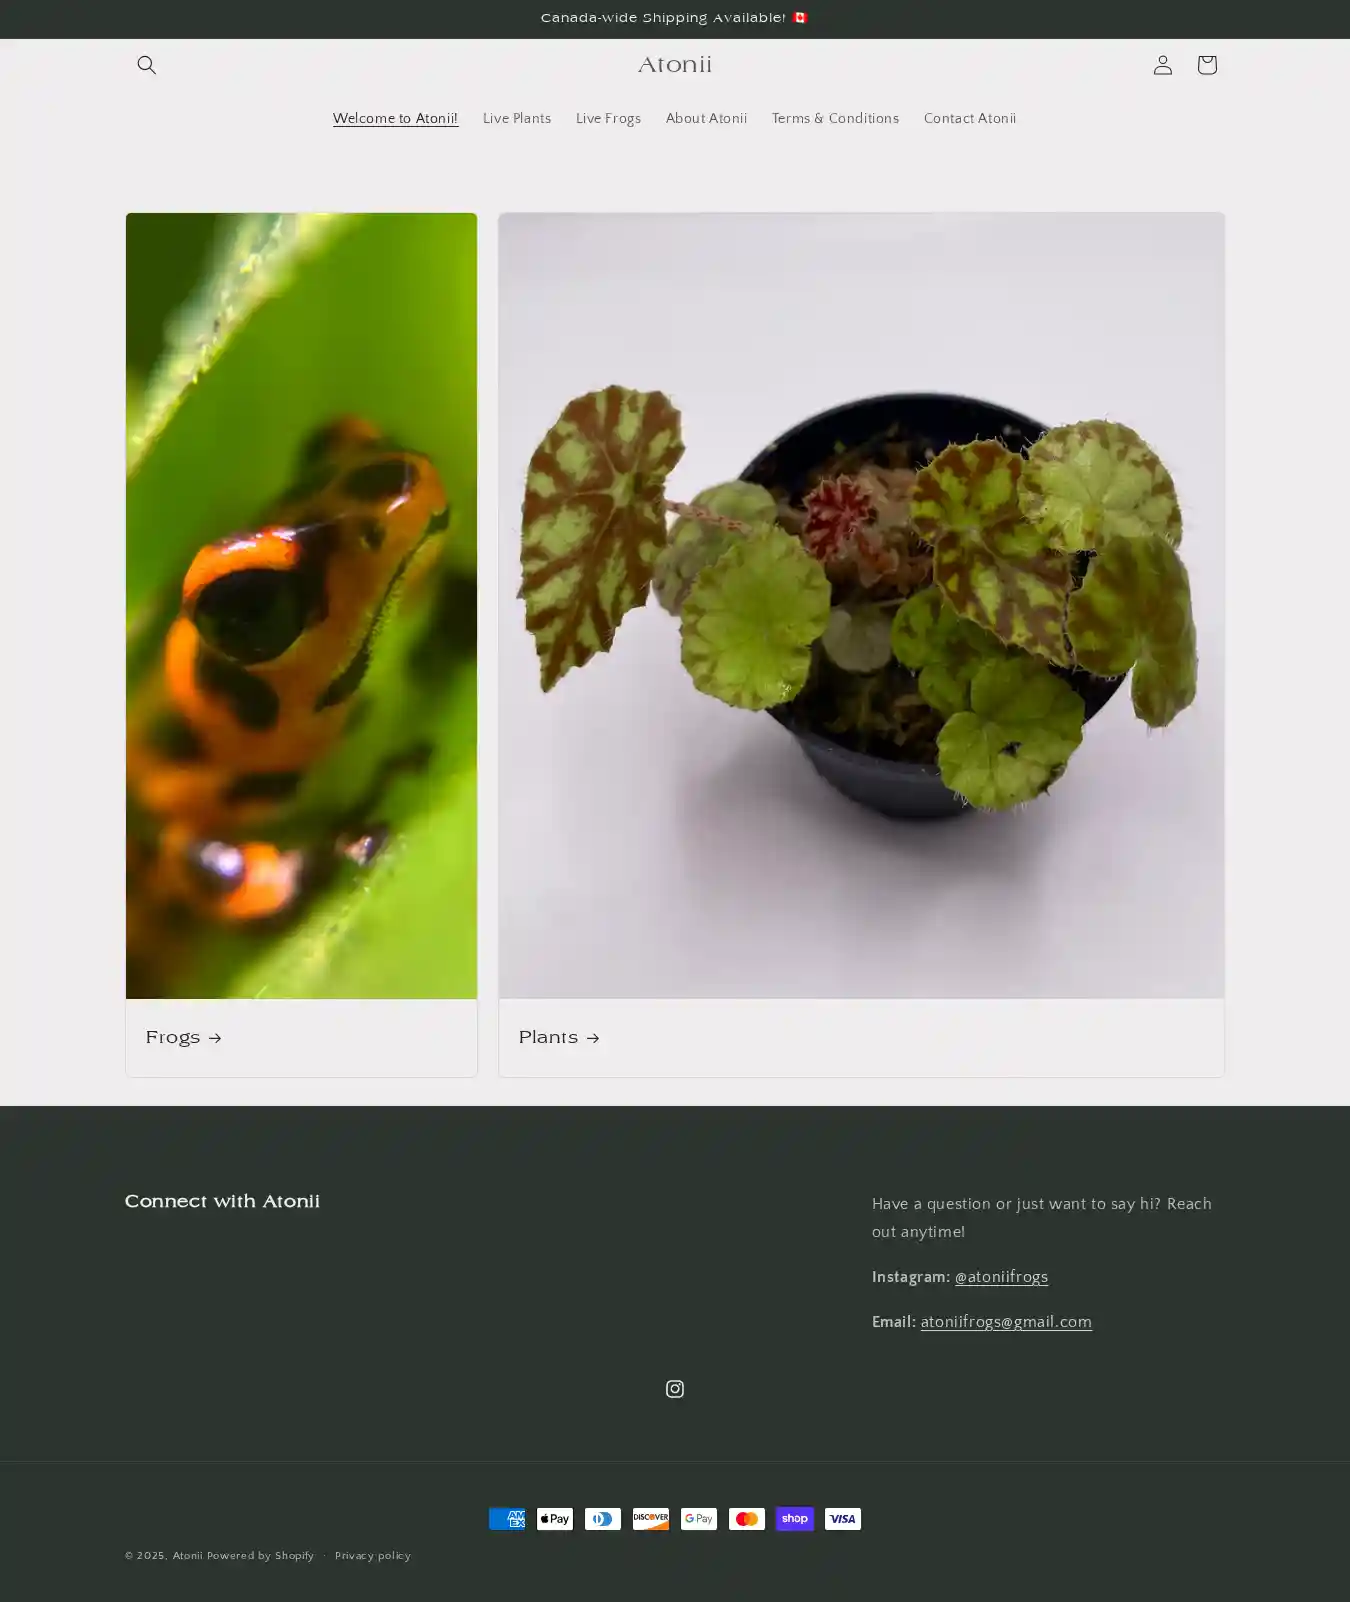1350x1602 pixels.
Task: Click the Apple Pay payment icon
Action: tap(555, 1518)
